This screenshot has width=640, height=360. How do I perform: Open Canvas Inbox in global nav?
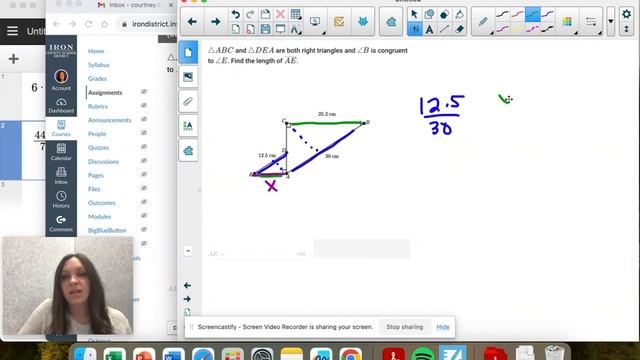[61, 176]
